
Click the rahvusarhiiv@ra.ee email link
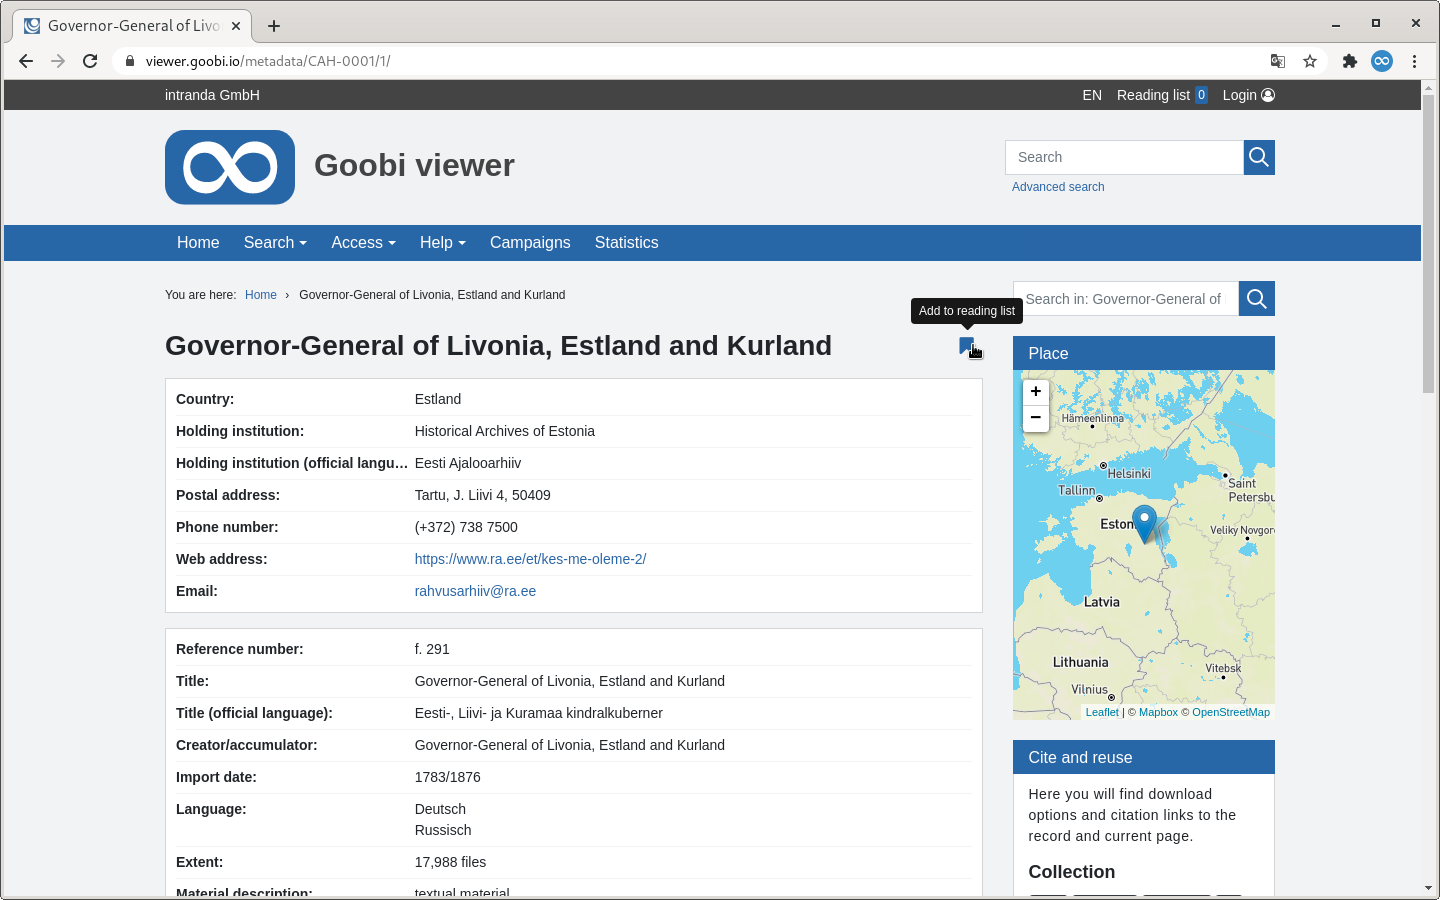[x=475, y=591]
